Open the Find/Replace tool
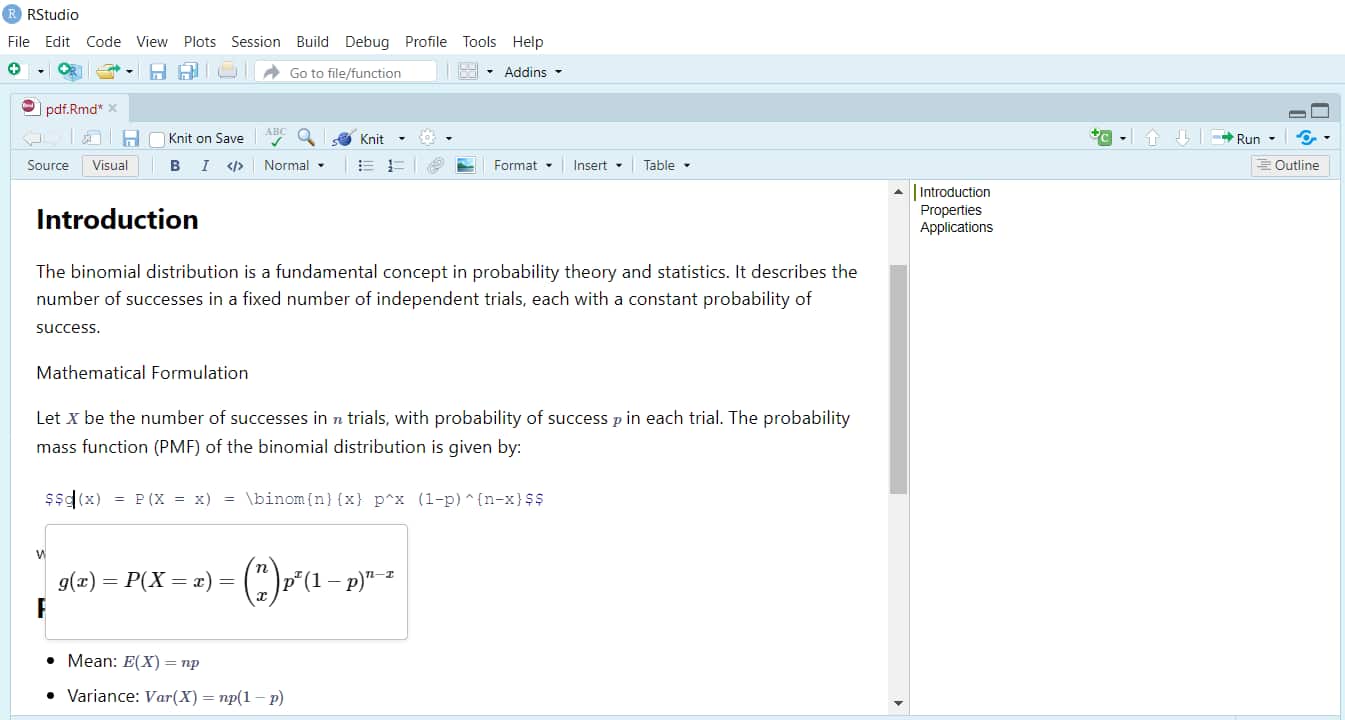 pyautogui.click(x=307, y=137)
